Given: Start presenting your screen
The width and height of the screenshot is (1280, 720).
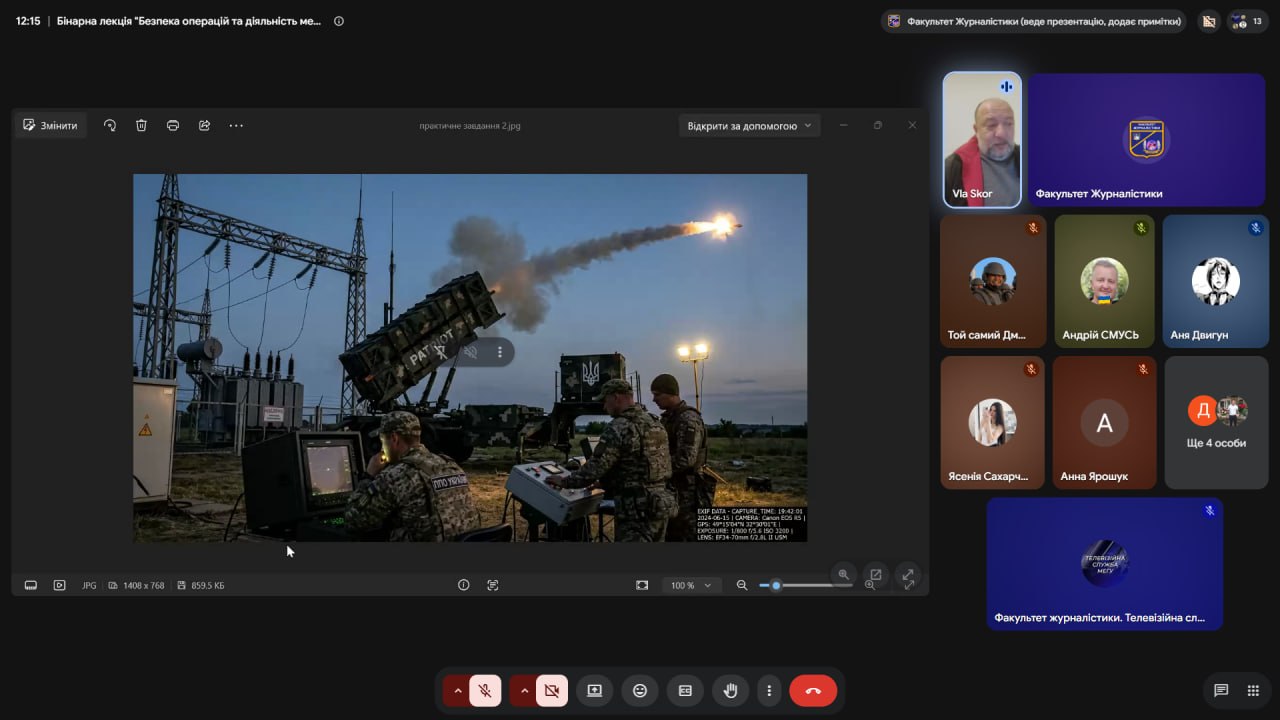Looking at the screenshot, I should coord(594,690).
